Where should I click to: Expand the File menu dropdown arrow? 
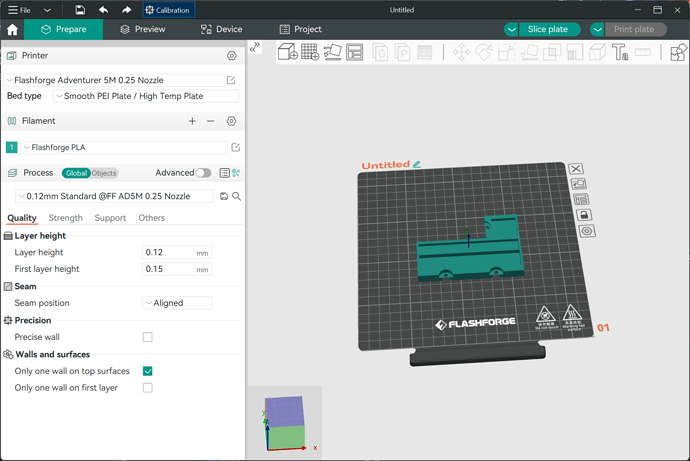click(47, 10)
